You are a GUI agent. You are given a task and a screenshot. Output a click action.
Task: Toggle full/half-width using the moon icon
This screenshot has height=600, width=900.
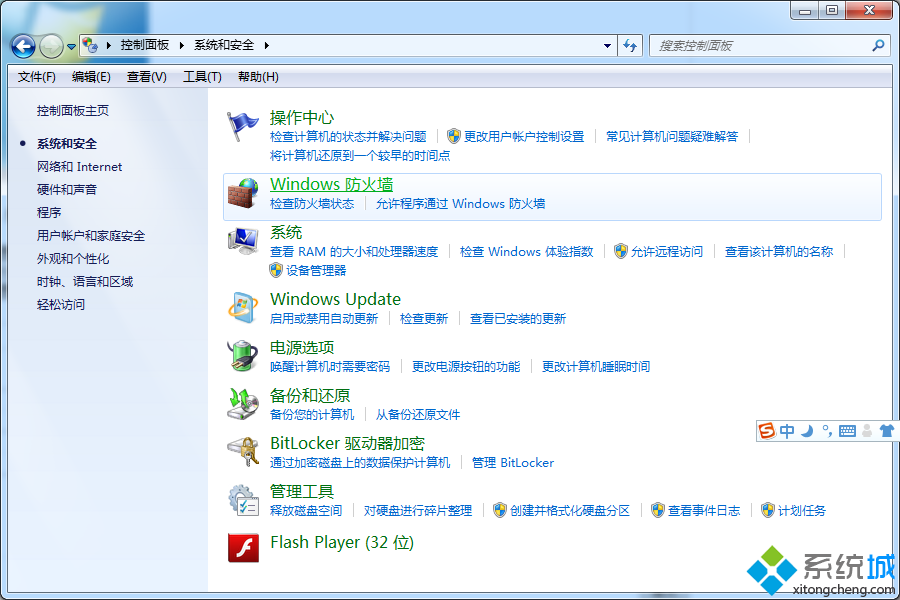click(x=806, y=430)
